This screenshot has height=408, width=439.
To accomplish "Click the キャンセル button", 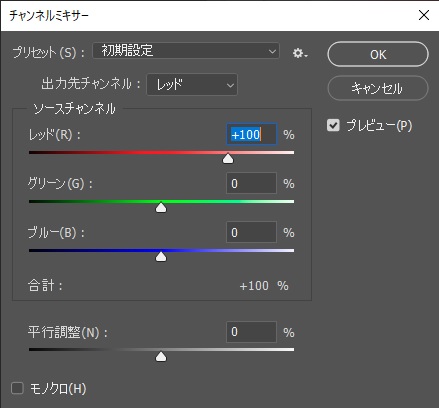I will click(x=378, y=88).
